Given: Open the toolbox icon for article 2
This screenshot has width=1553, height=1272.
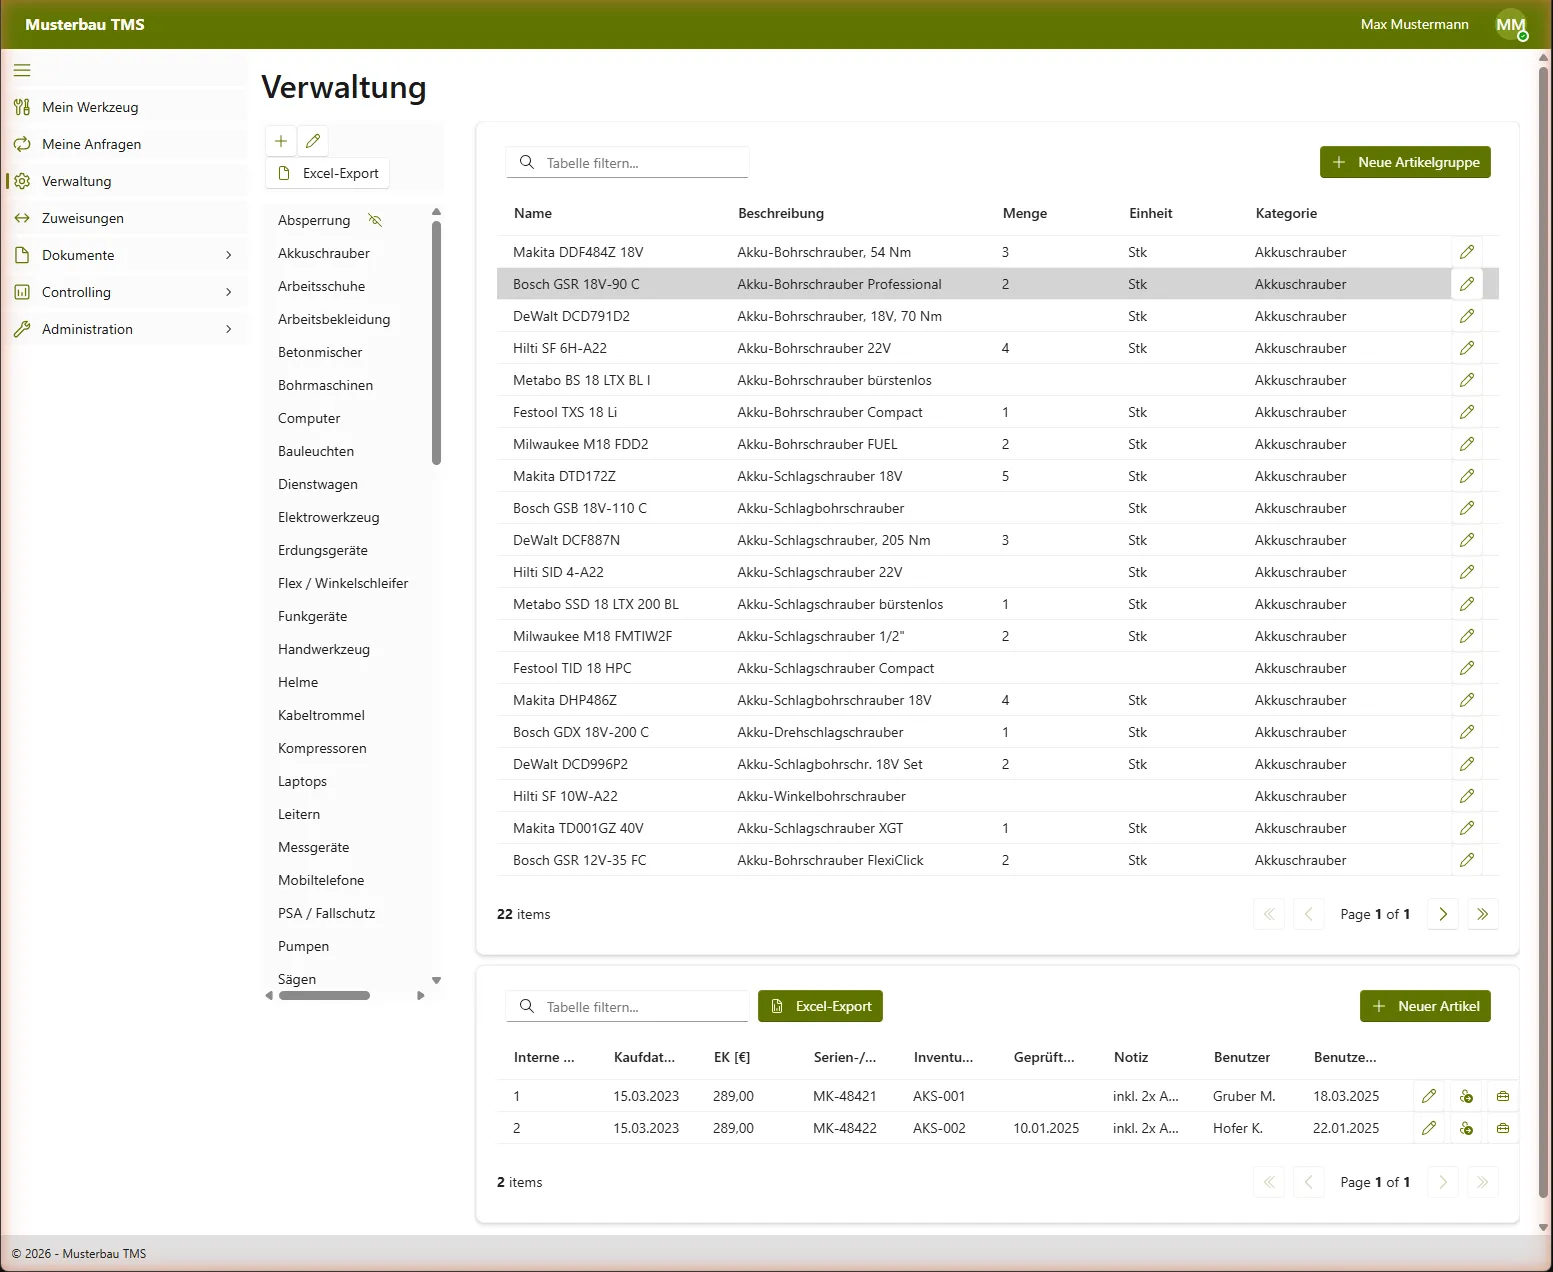Looking at the screenshot, I should click(x=1502, y=1128).
